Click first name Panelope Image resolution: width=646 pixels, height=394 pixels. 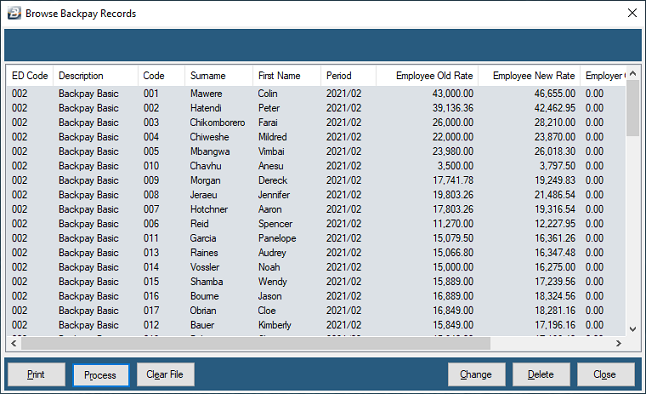coord(277,238)
